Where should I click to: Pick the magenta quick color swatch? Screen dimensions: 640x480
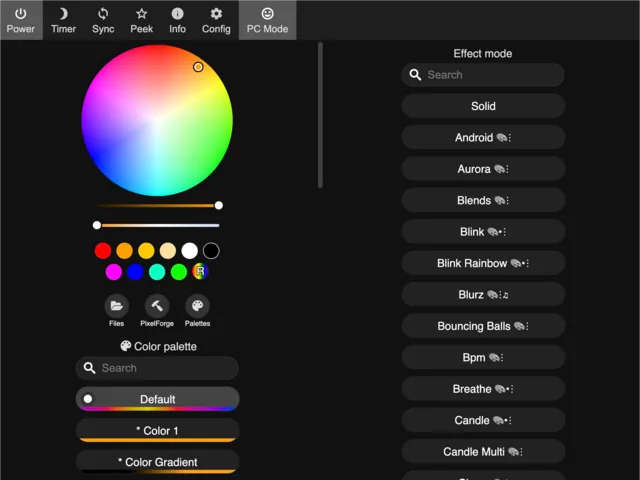(x=113, y=272)
